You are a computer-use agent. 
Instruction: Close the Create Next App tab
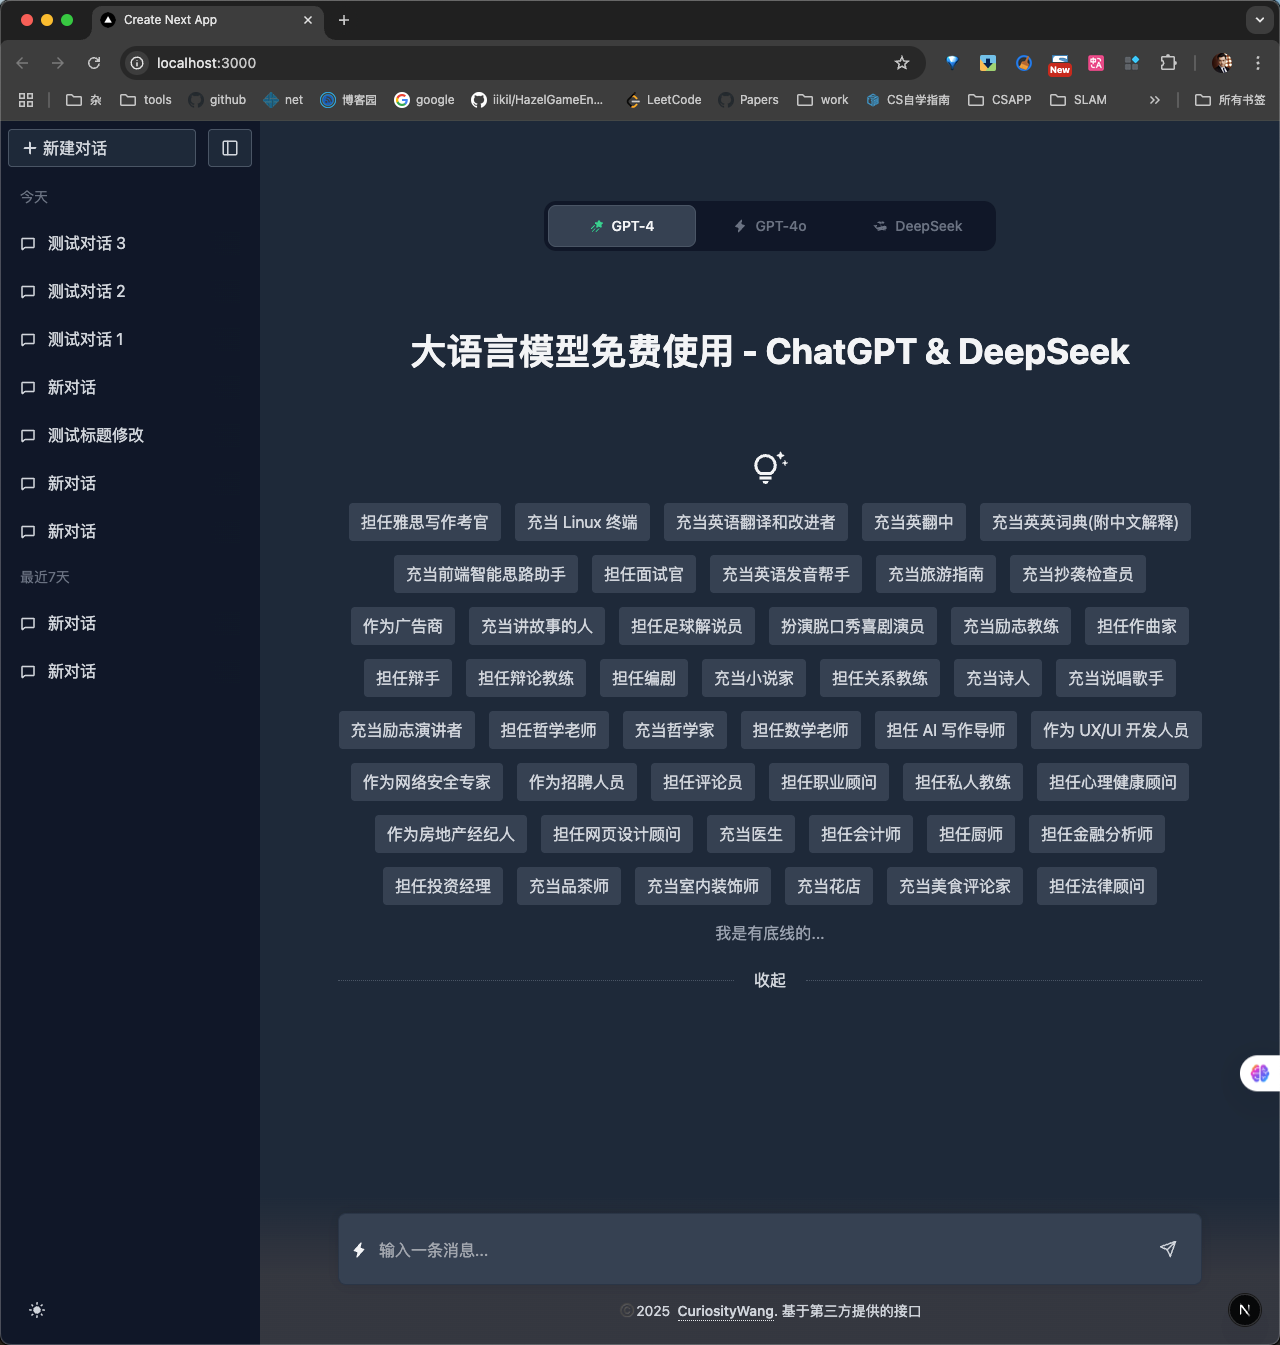click(x=308, y=20)
